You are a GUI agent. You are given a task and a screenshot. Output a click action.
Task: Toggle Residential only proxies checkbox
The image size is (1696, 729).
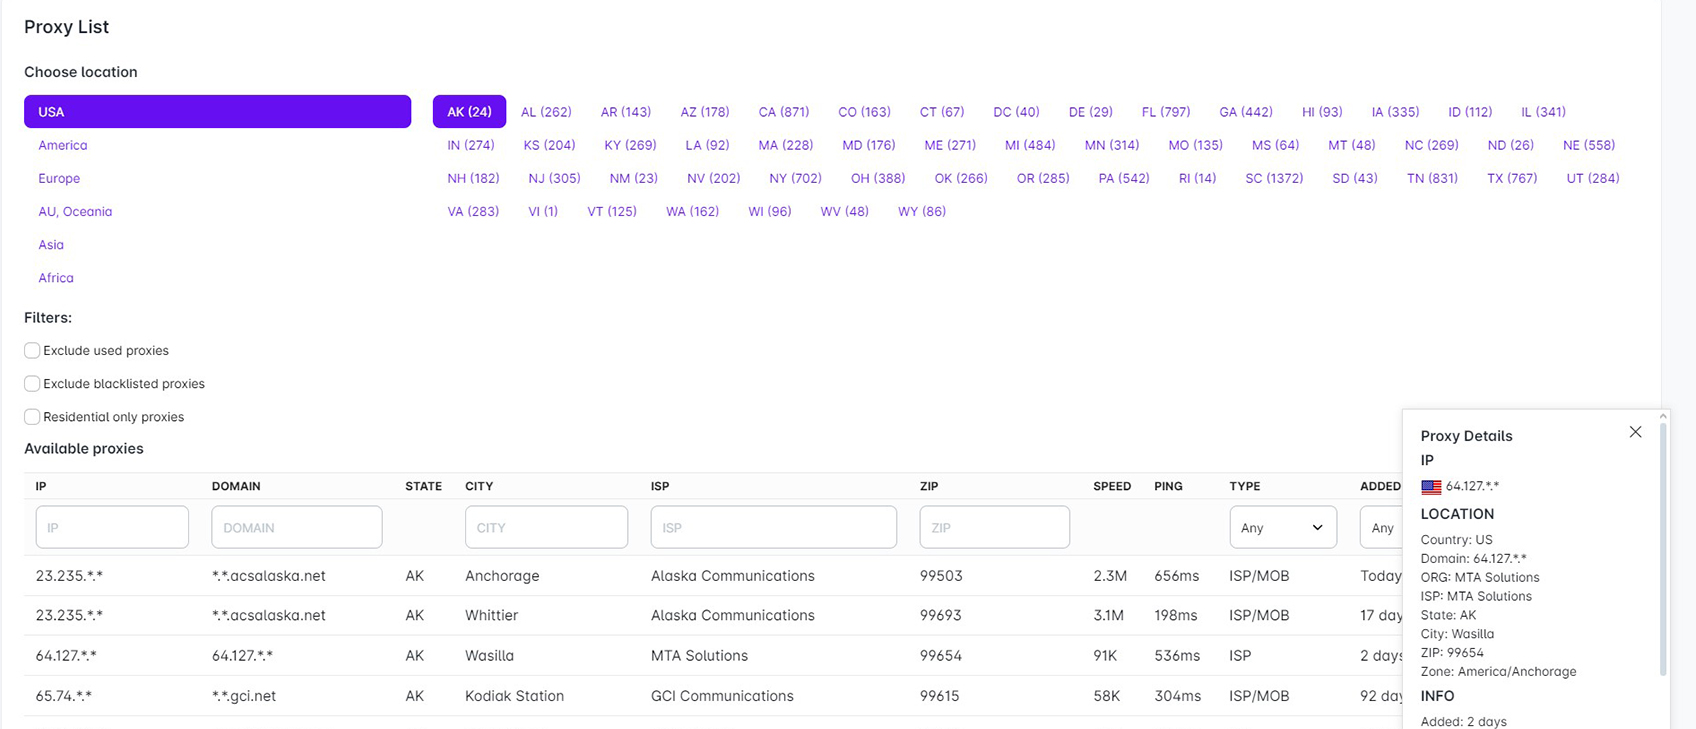coord(32,416)
